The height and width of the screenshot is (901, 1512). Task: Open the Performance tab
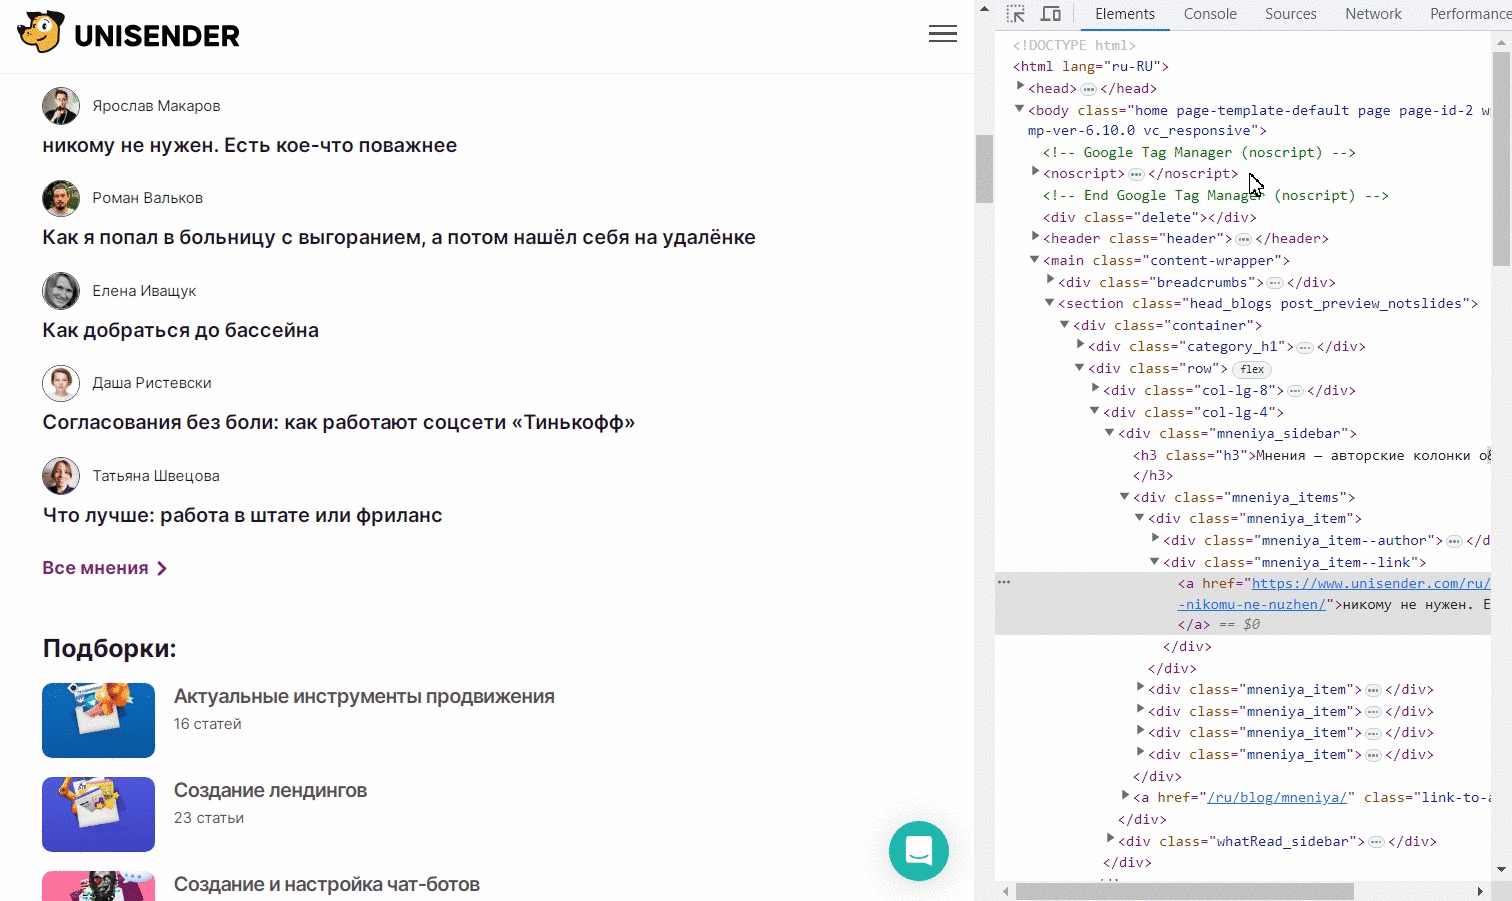[x=1469, y=14]
